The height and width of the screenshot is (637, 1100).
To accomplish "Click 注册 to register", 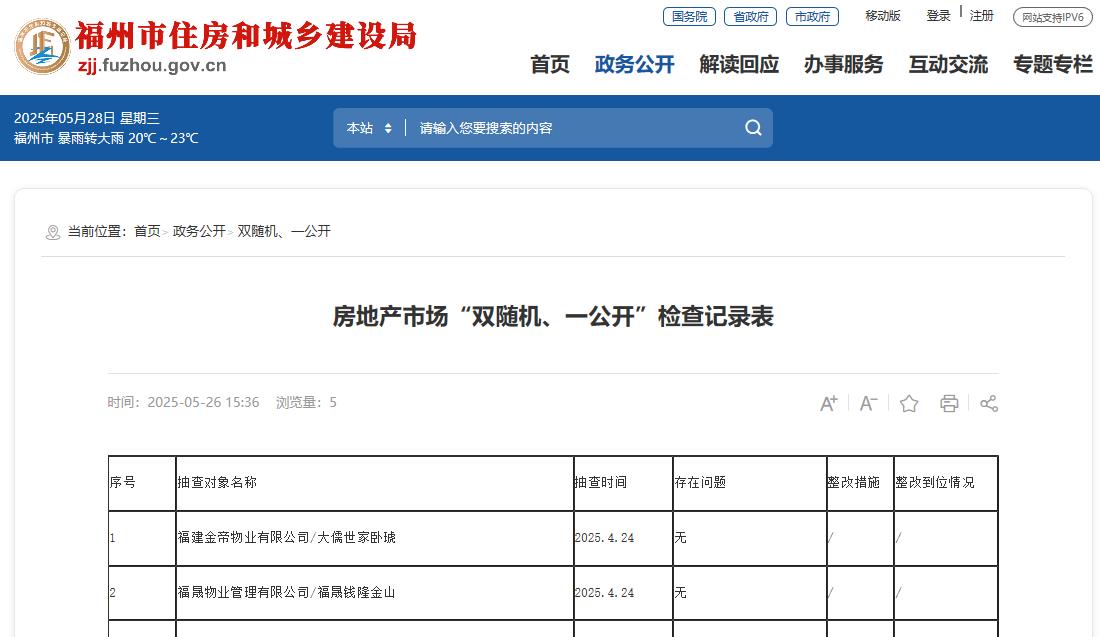I will (x=981, y=16).
